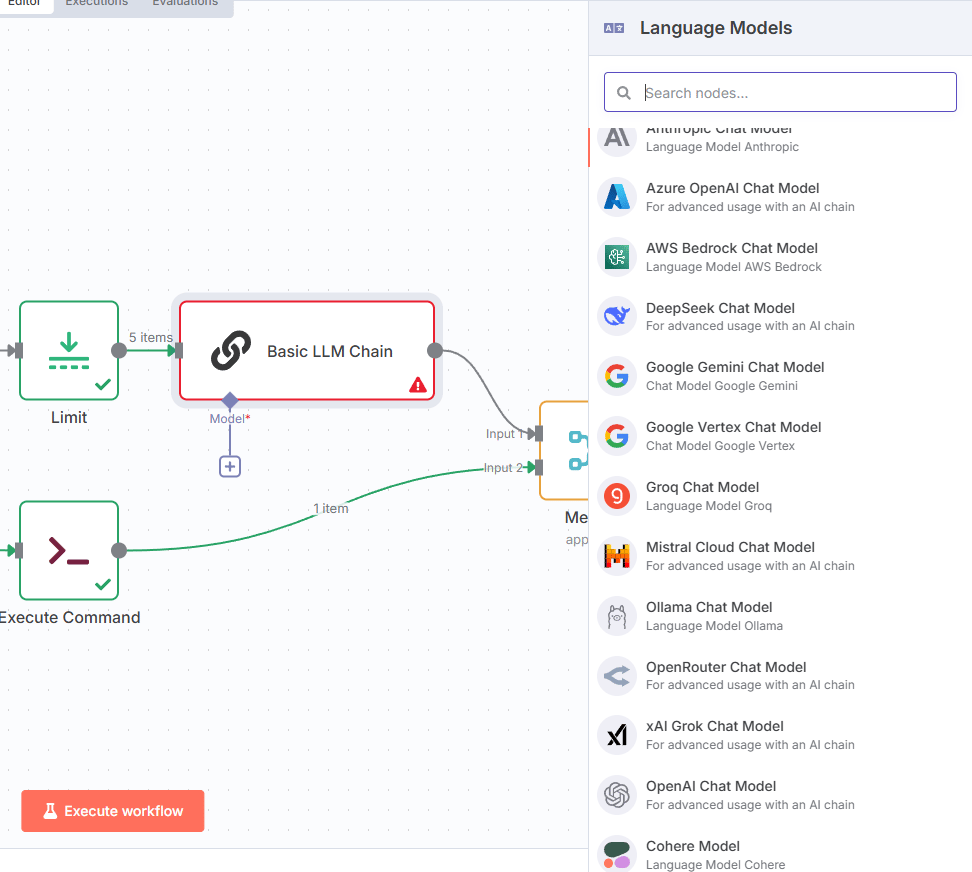Click the 'Language Models' panel heading
972x872 pixels.
[x=716, y=28]
